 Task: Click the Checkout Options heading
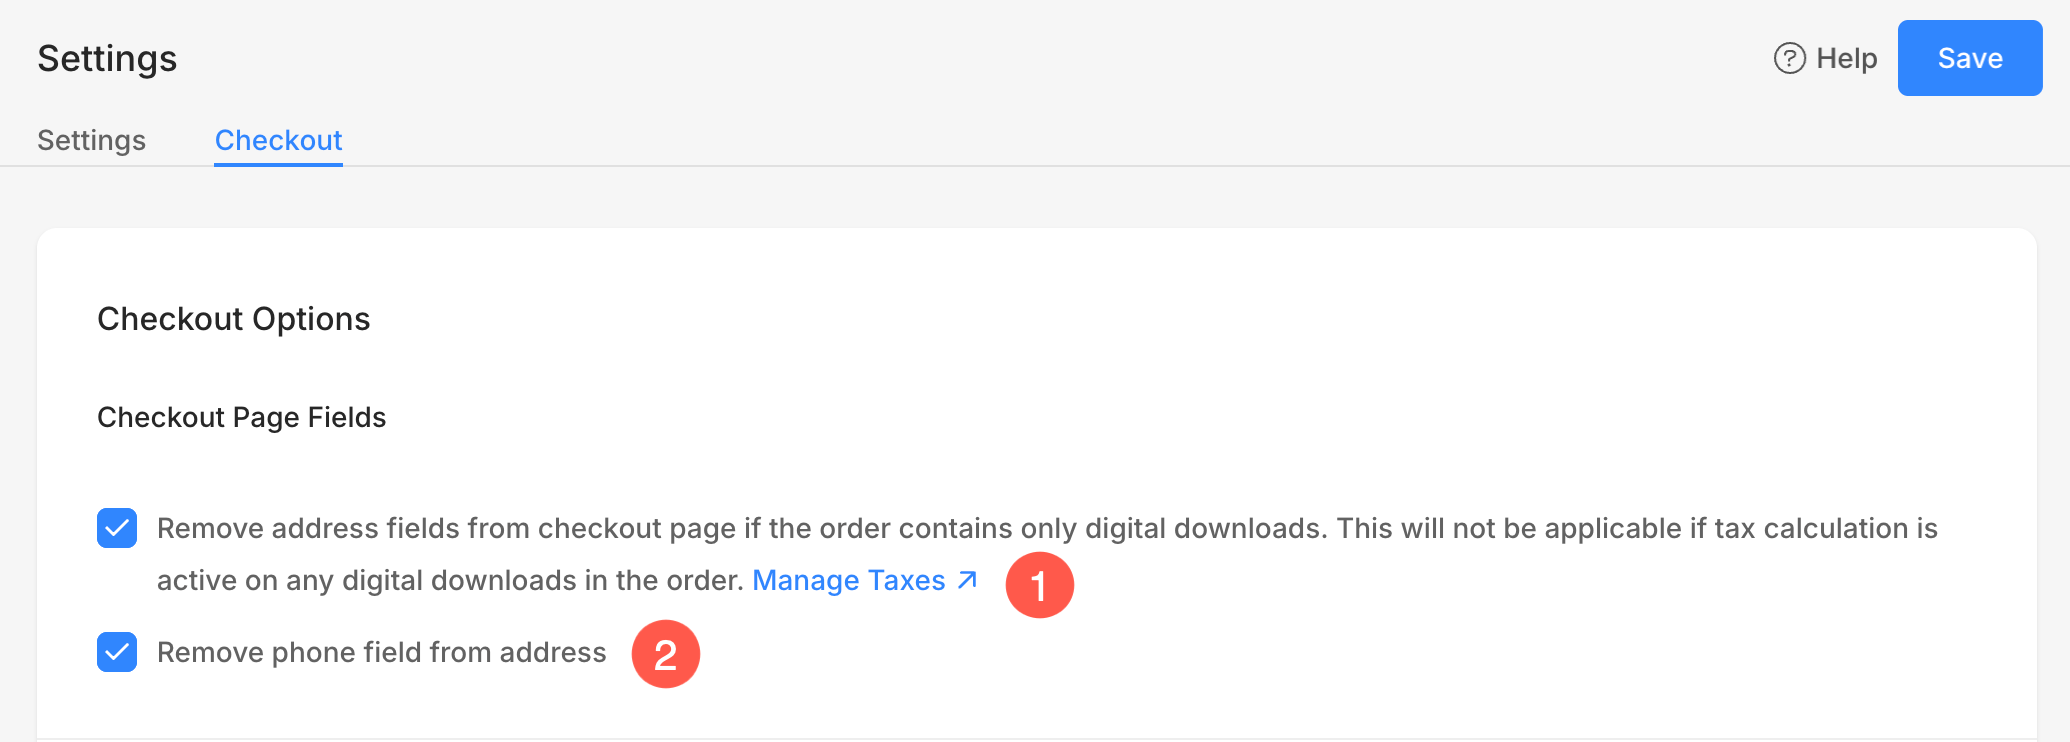tap(233, 319)
